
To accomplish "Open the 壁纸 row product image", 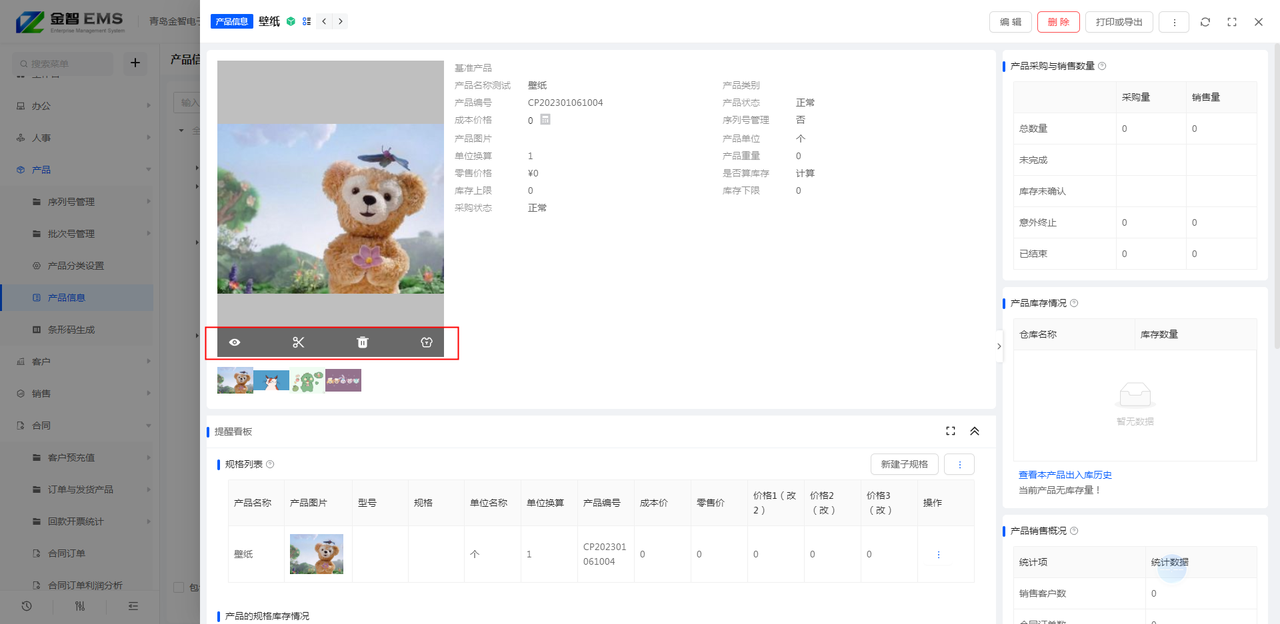I will [x=316, y=554].
